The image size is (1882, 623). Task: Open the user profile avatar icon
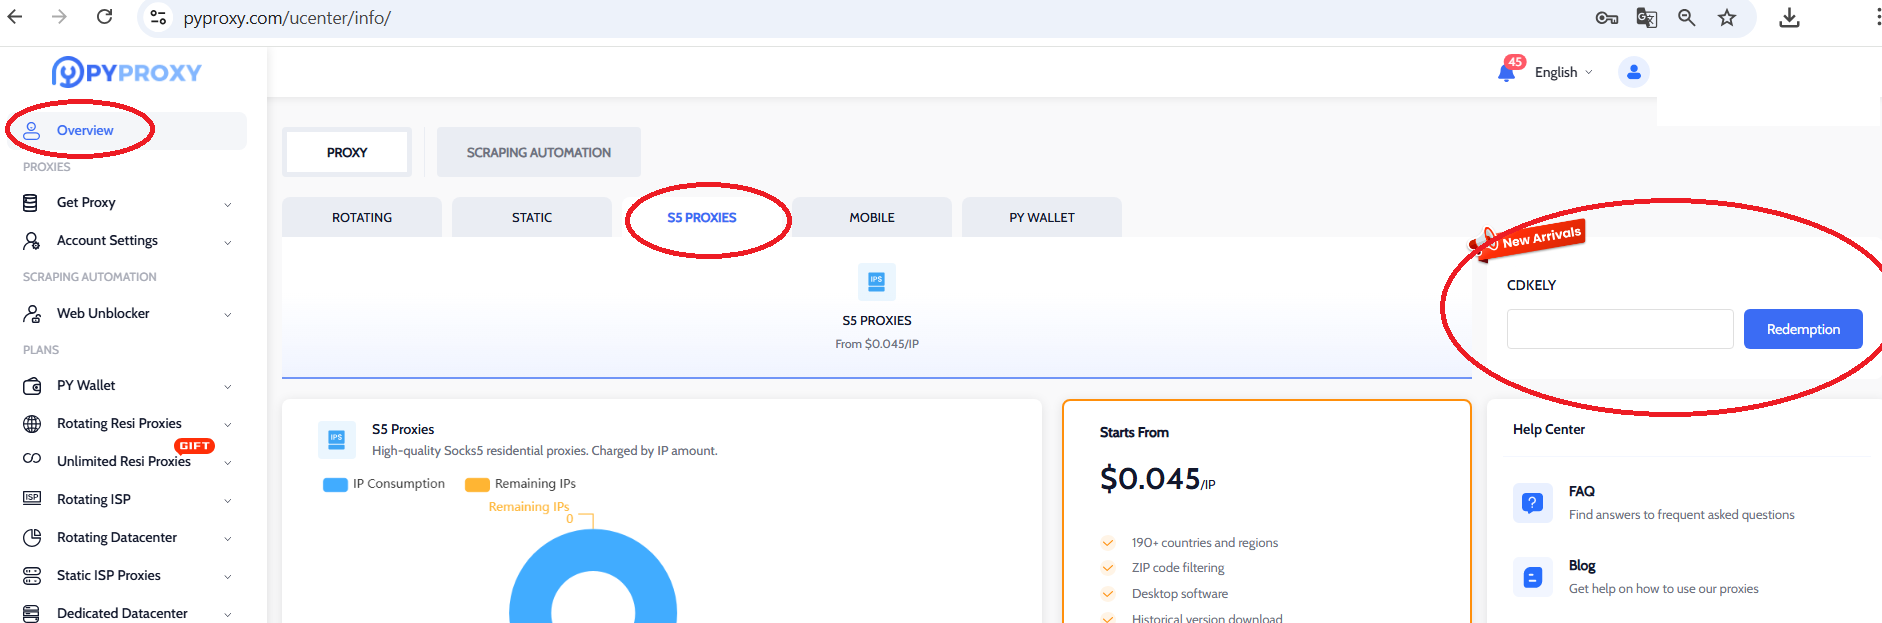click(x=1634, y=72)
